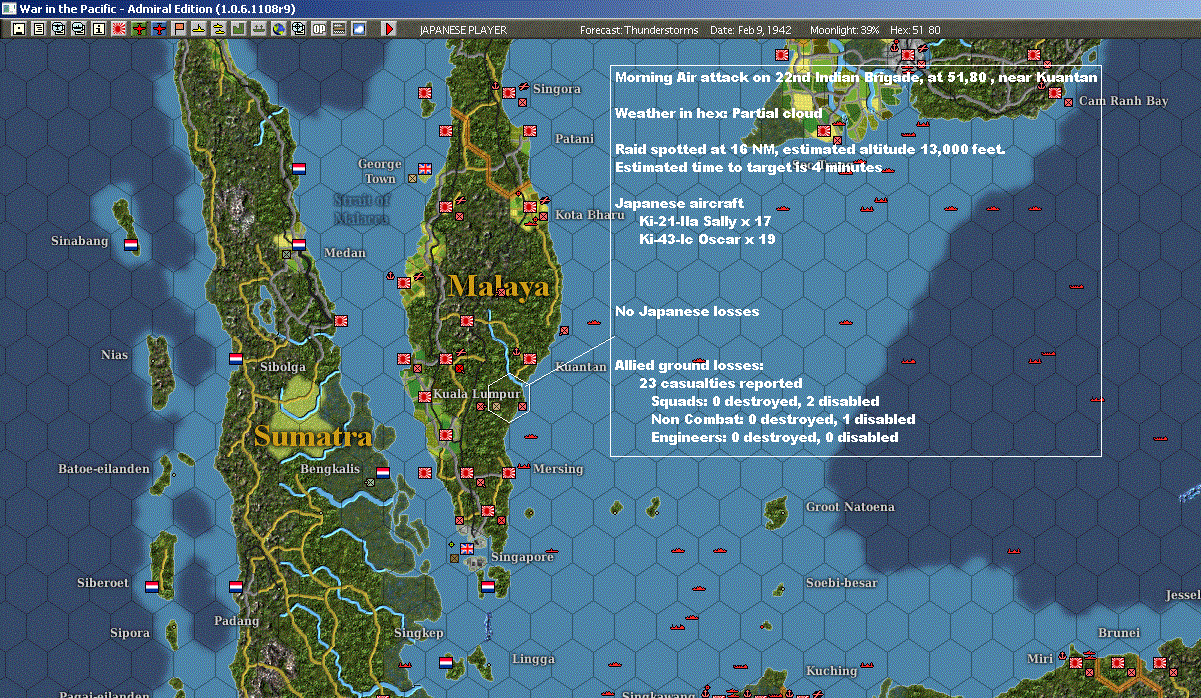Image resolution: width=1201 pixels, height=698 pixels.
Task: Select the Dutch flag at Bengkalis
Action: pos(383,472)
